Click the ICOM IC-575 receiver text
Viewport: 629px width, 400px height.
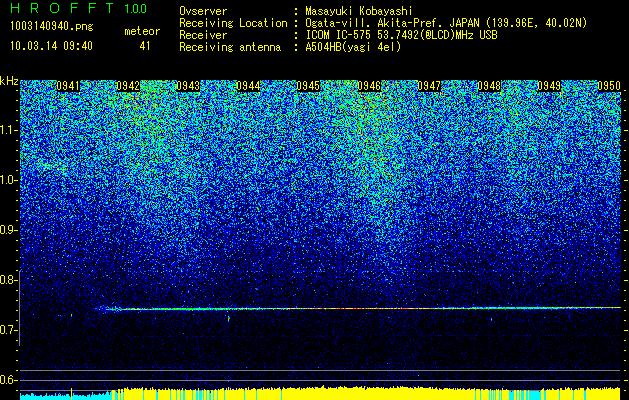pyautogui.click(x=401, y=35)
